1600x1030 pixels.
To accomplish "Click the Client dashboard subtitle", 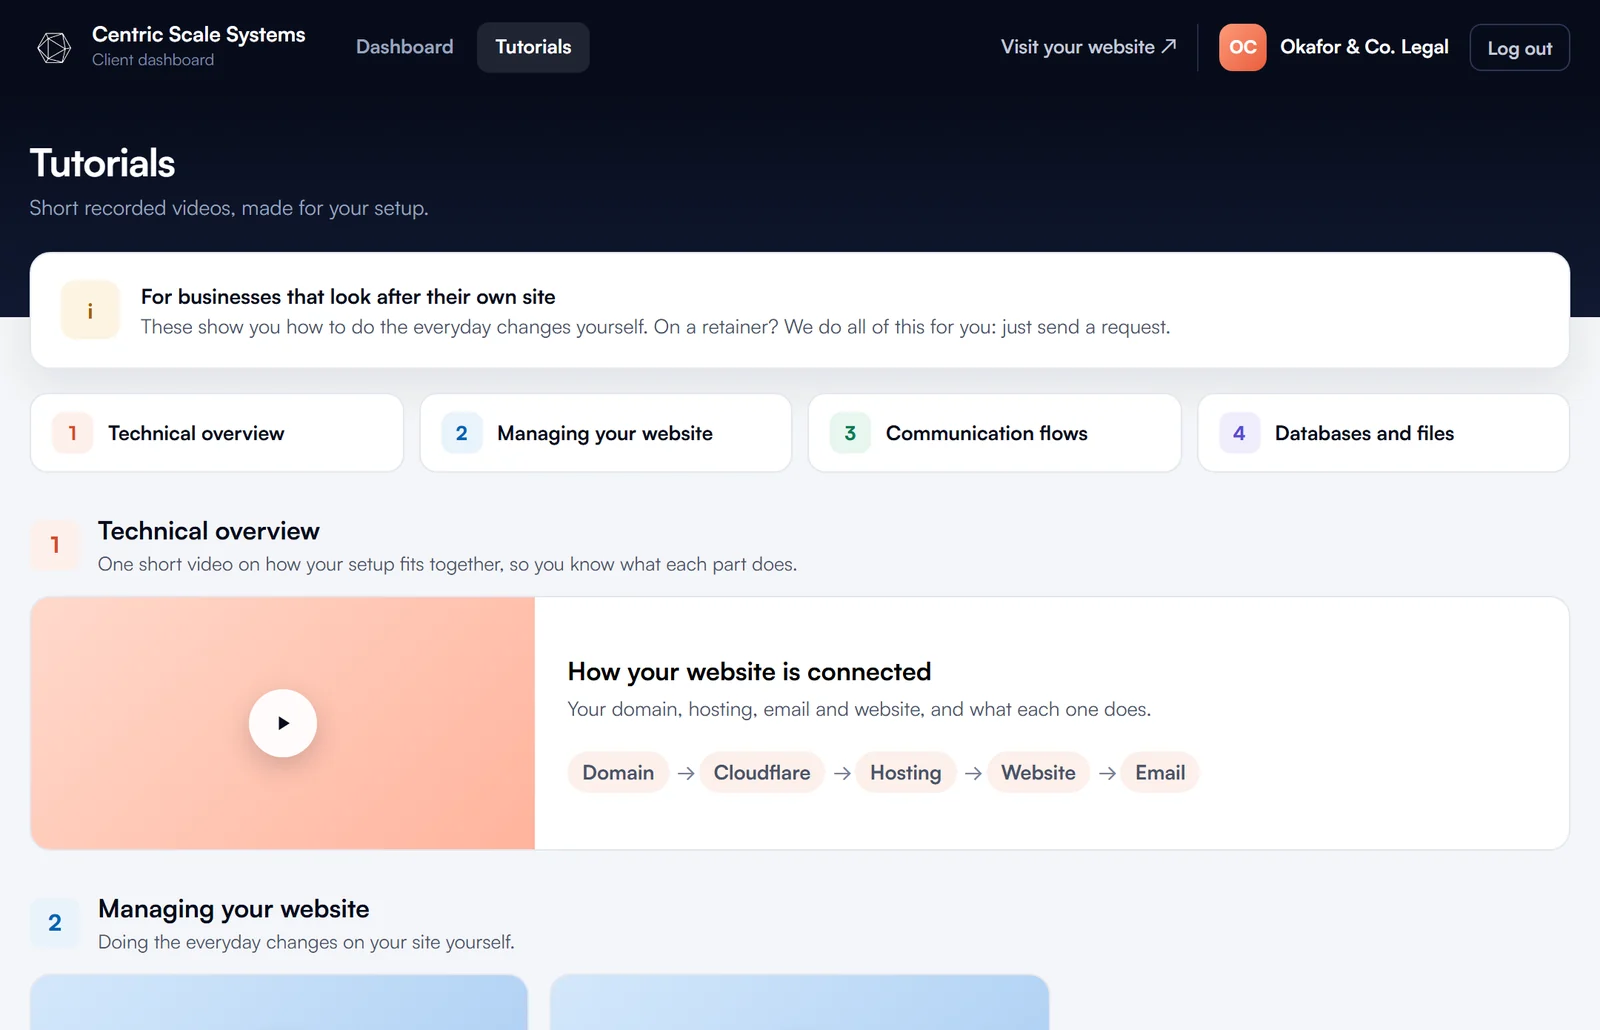I will pos(153,60).
